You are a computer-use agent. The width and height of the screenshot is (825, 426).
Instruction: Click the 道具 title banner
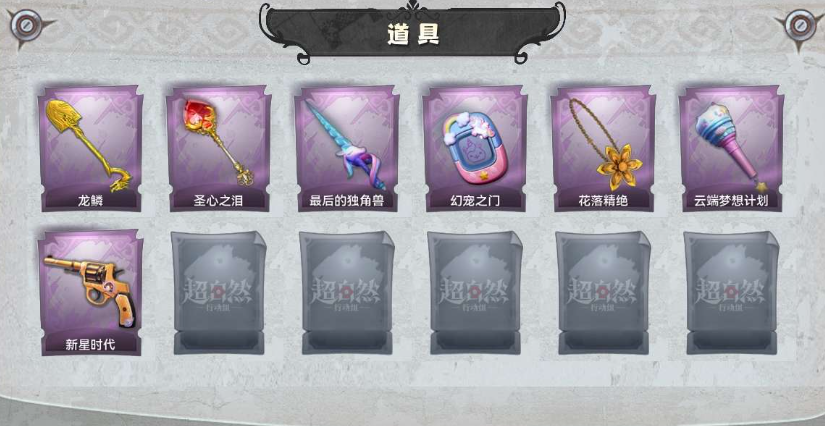point(412,33)
